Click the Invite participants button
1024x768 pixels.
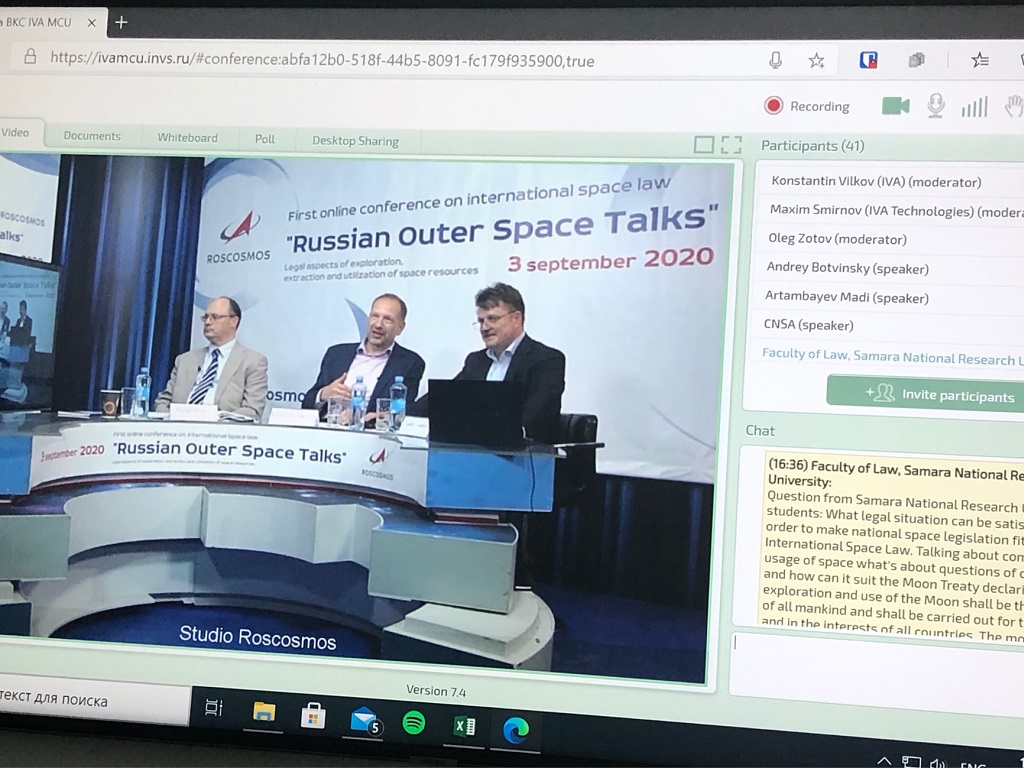(926, 394)
